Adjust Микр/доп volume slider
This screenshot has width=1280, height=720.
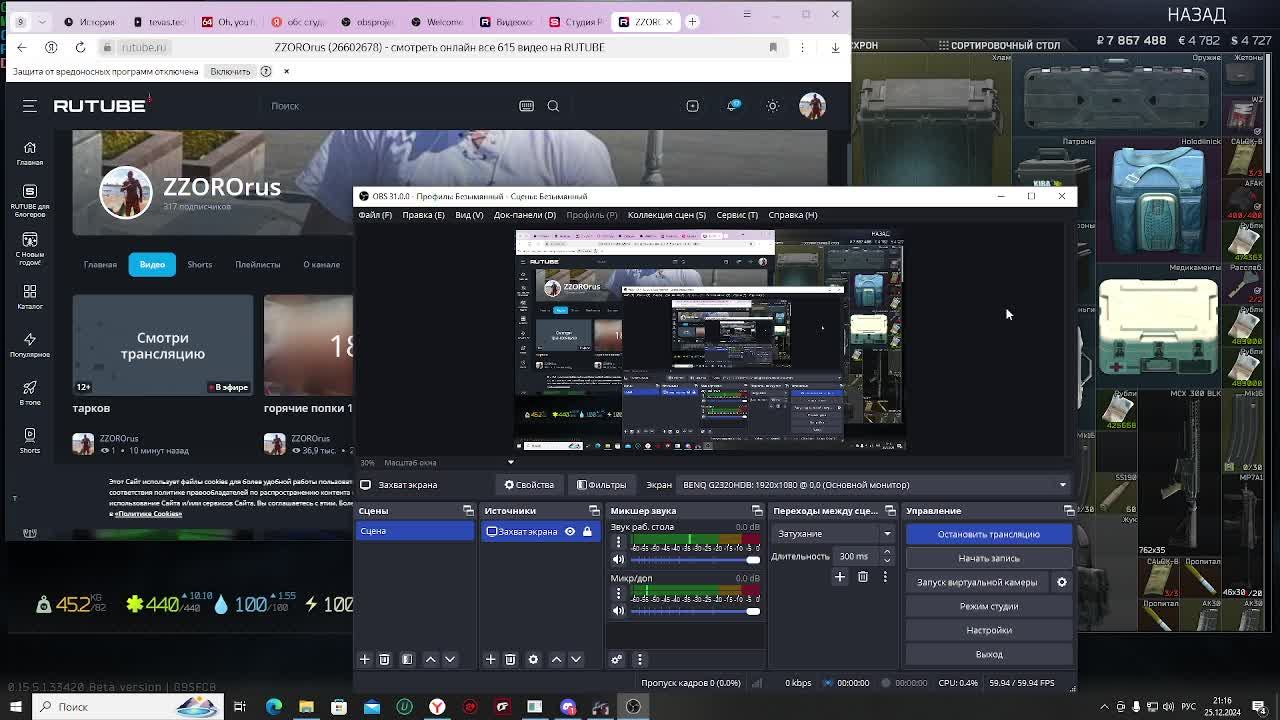[x=695, y=611]
